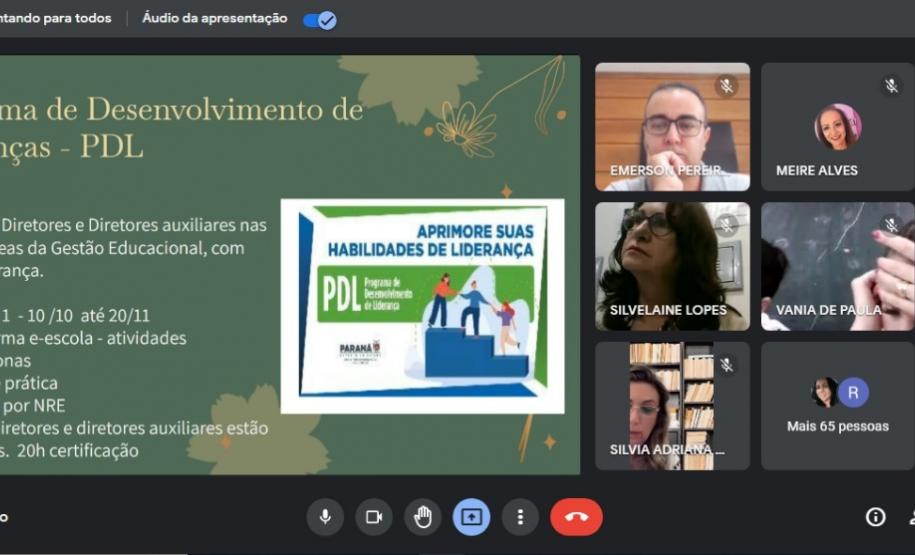Select Vania de Paula video tile
The width and height of the screenshot is (915, 555).
click(837, 266)
